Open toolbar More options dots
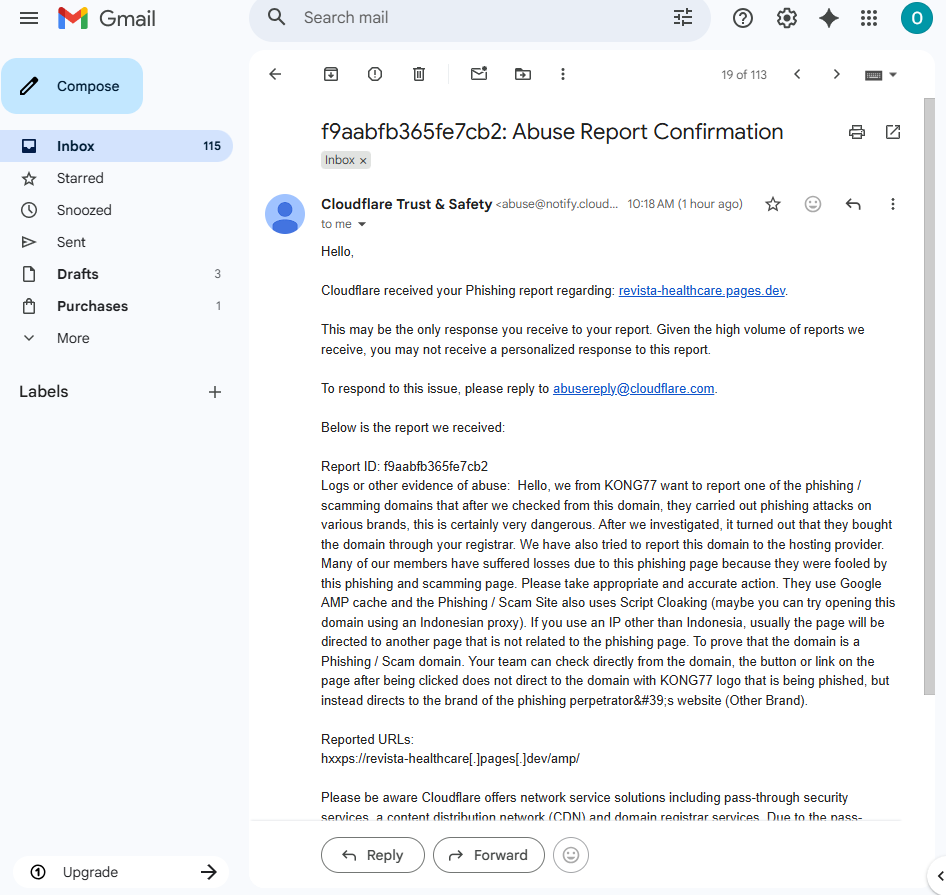The height and width of the screenshot is (895, 946). point(563,74)
